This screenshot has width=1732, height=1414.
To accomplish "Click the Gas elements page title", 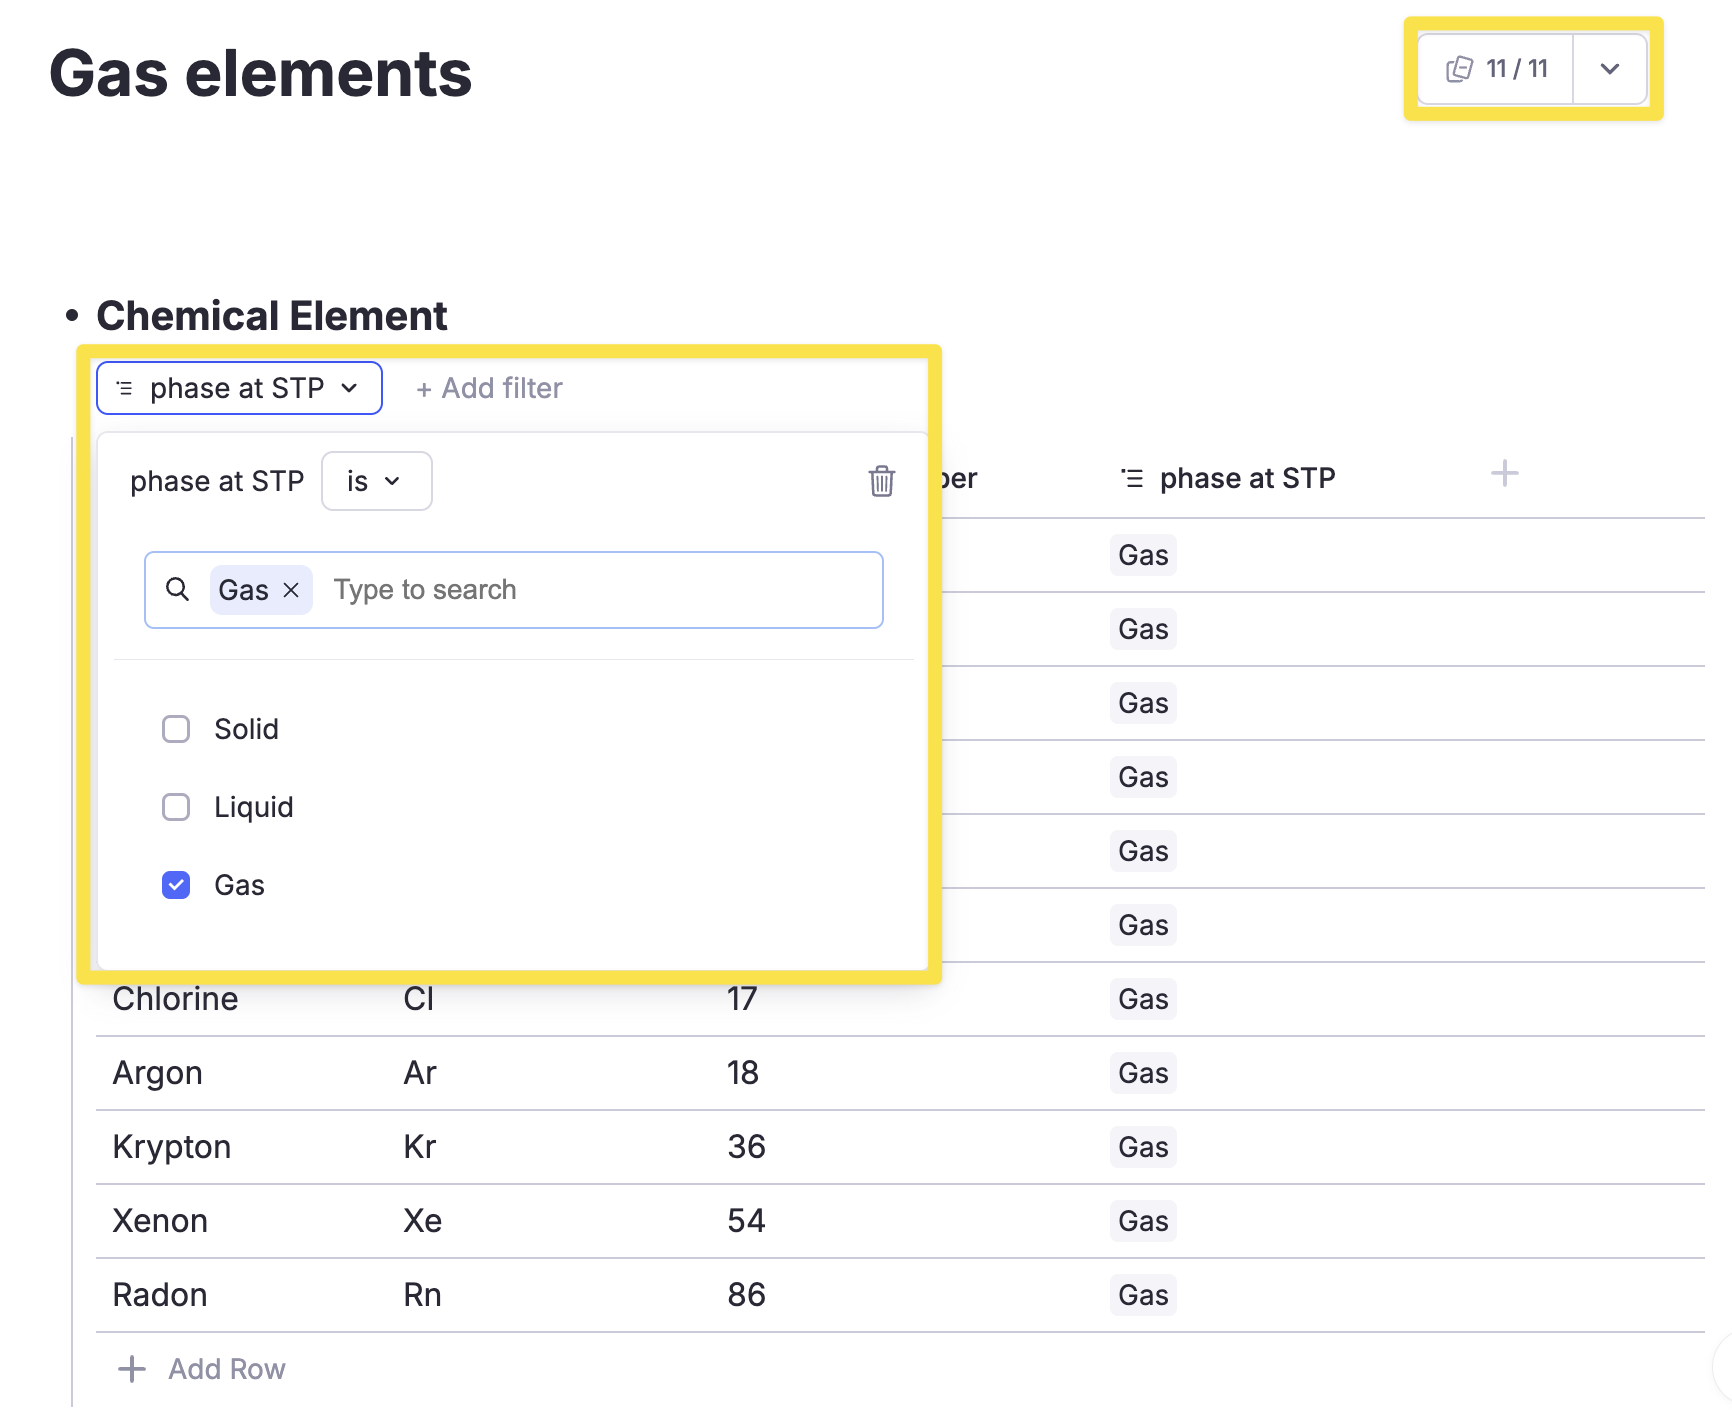I will (x=260, y=74).
